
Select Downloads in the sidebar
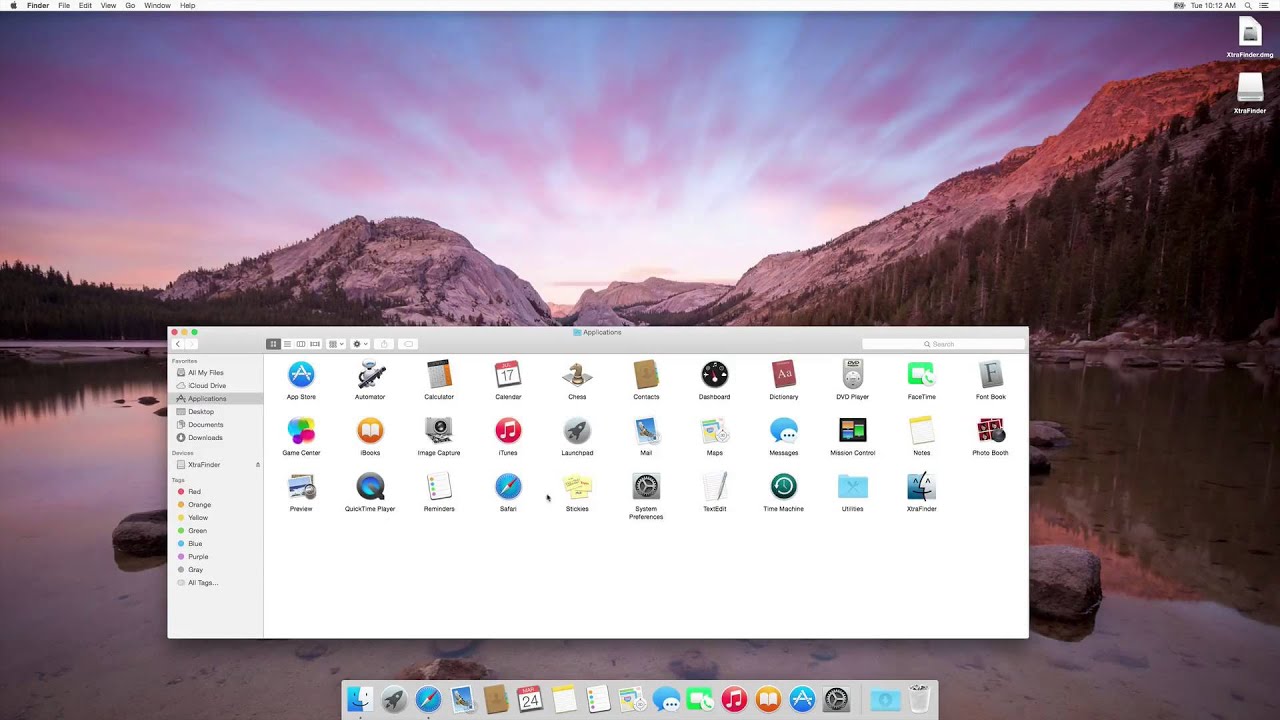tap(215, 438)
